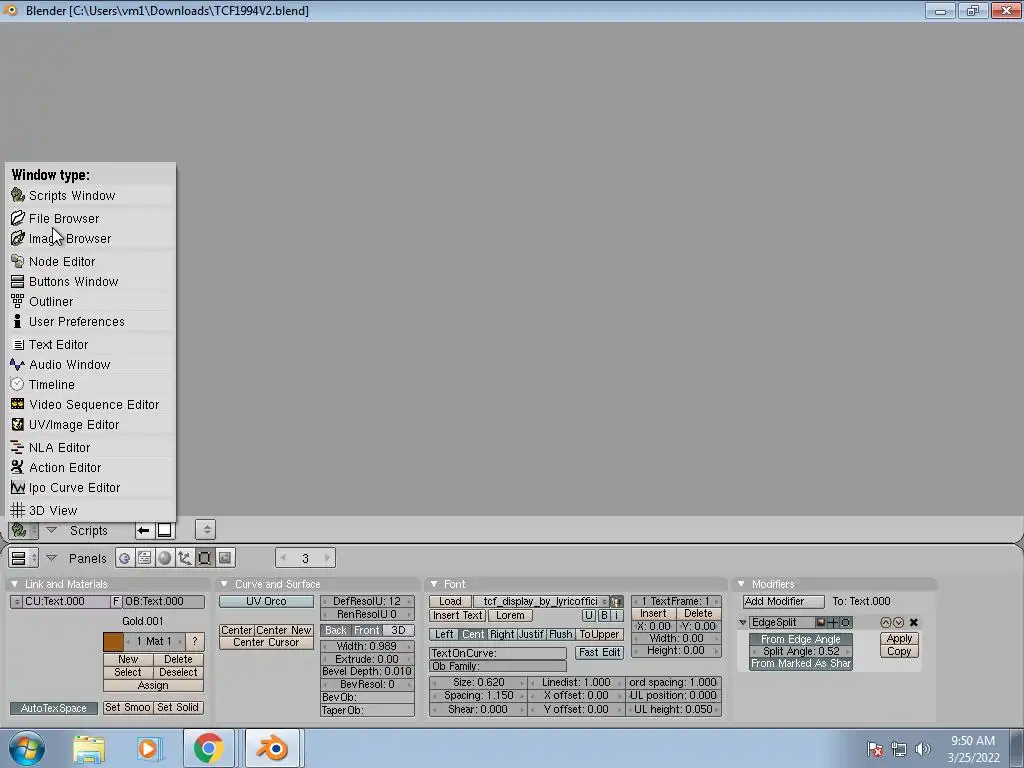Toggle EdgeSplit modifier render enable icon

tap(821, 622)
